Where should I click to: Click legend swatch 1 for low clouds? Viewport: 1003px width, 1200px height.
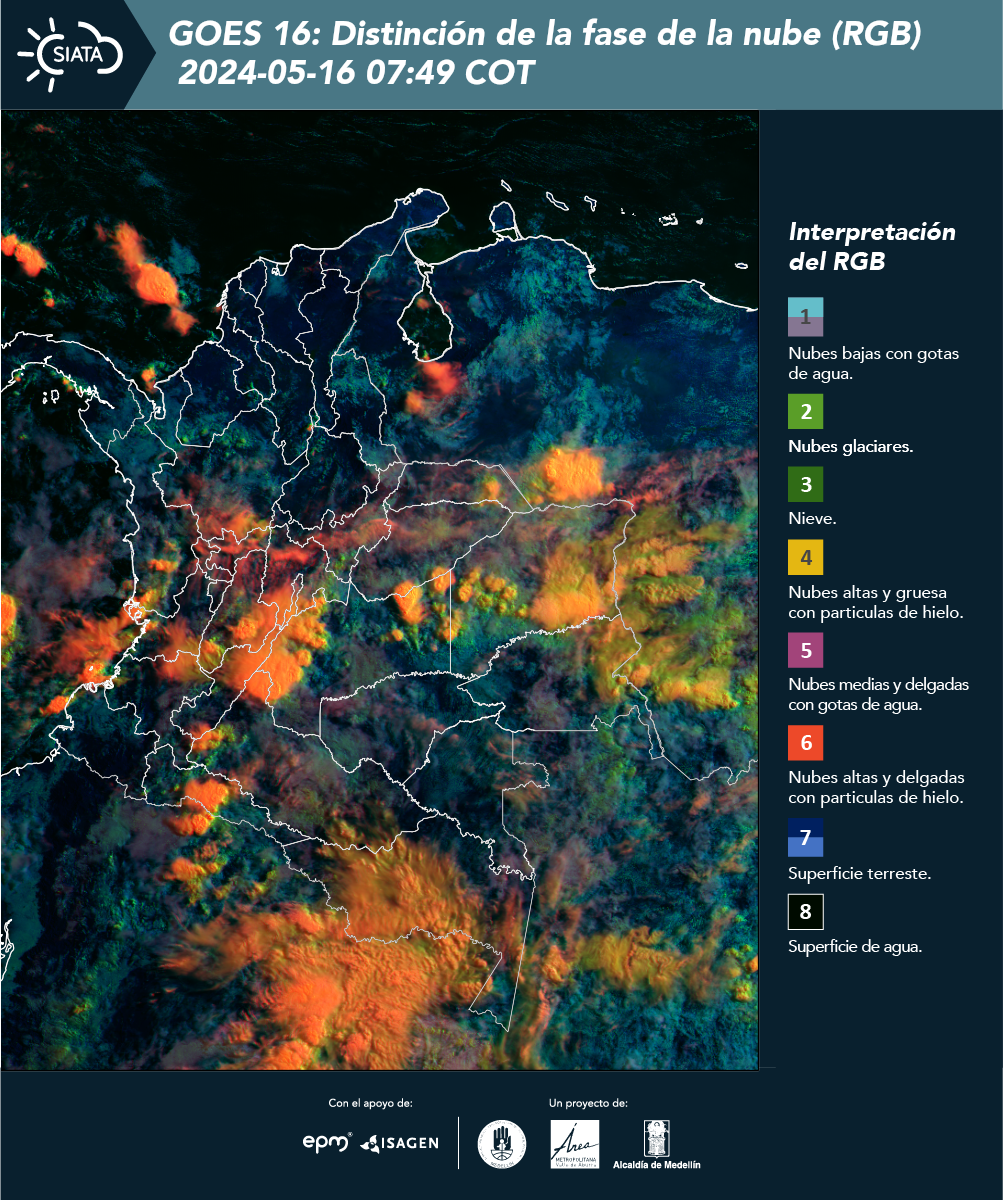pos(806,316)
